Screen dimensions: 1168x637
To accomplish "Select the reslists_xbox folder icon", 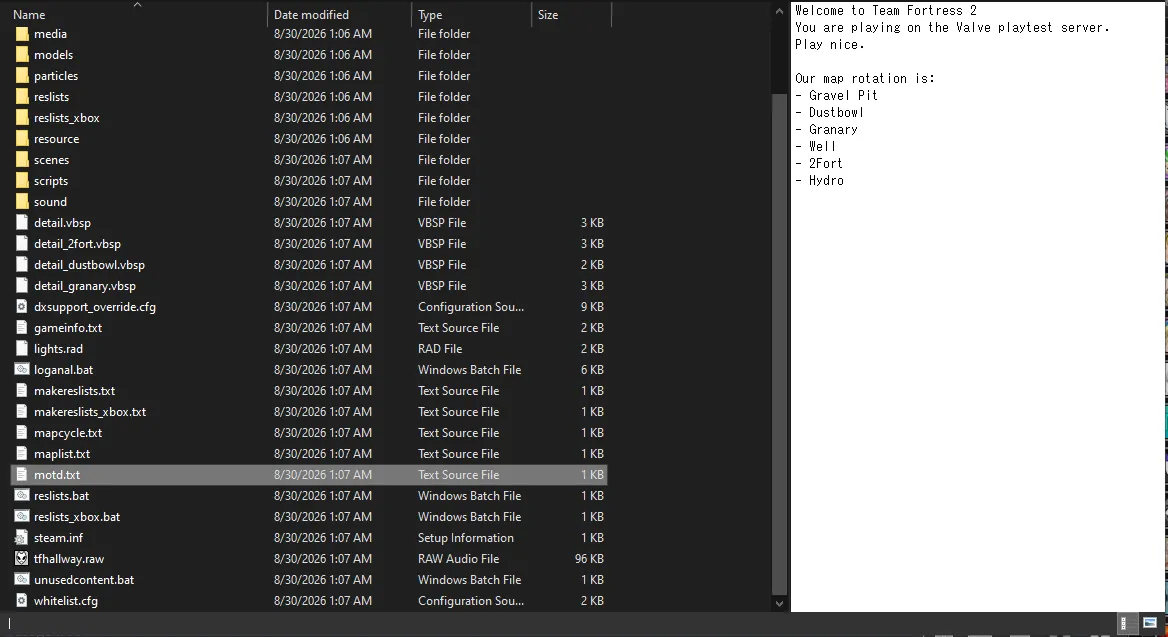I will click(22, 118).
